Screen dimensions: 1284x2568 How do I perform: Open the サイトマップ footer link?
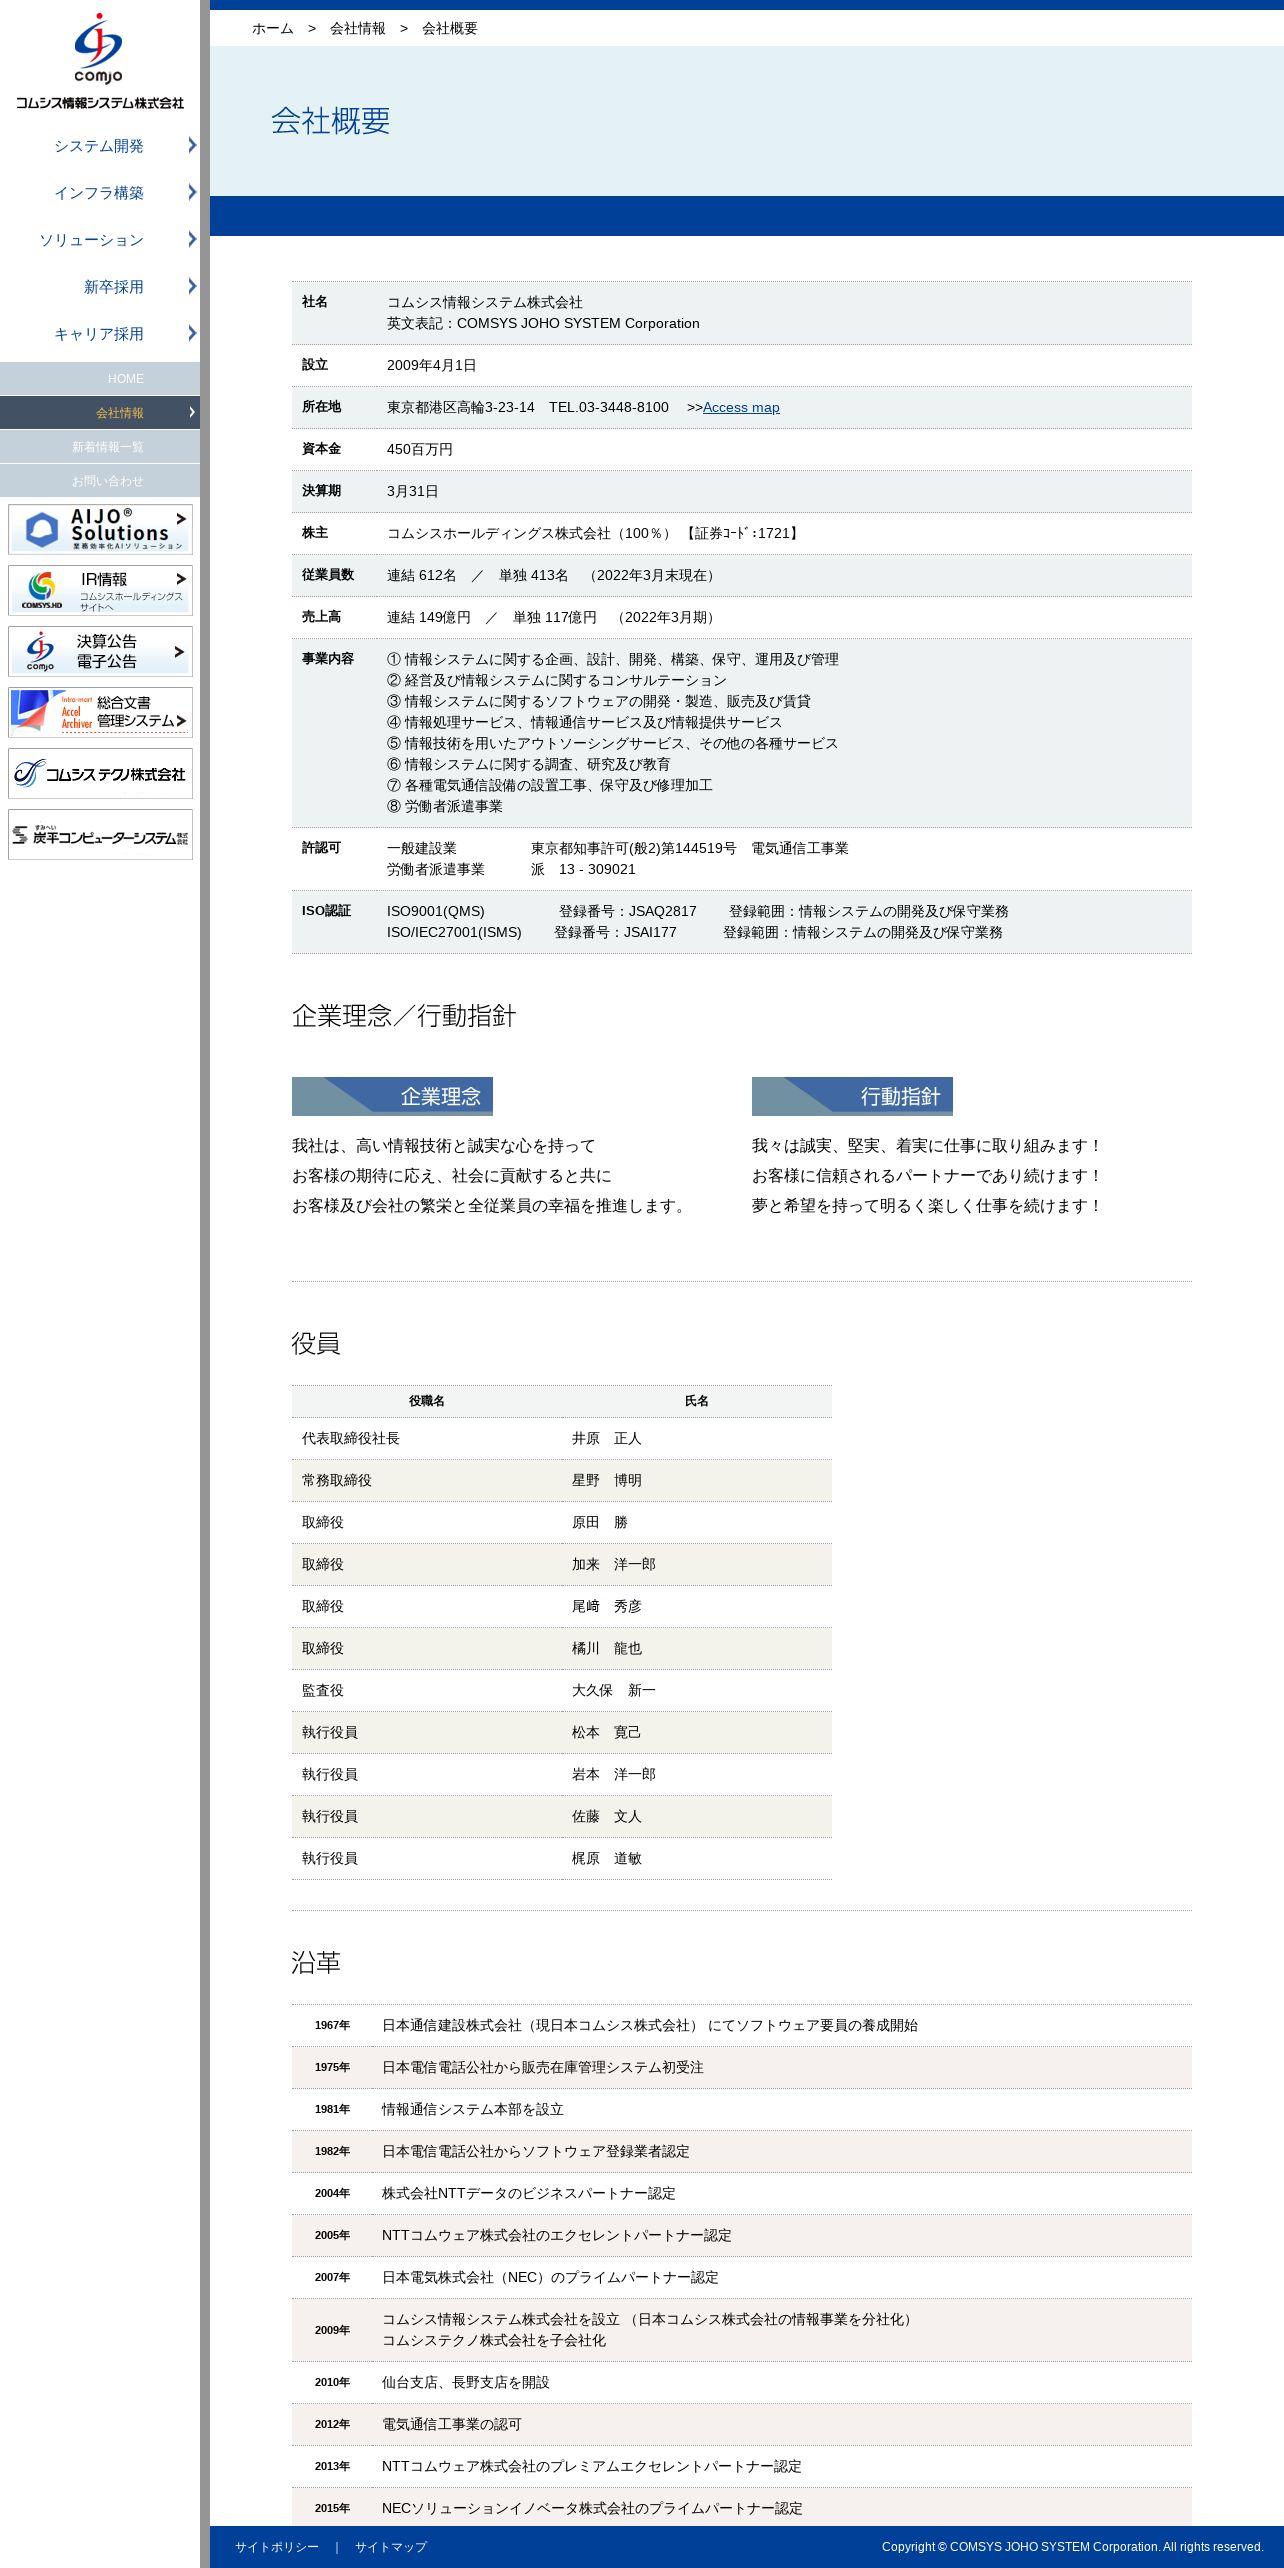[x=391, y=2547]
